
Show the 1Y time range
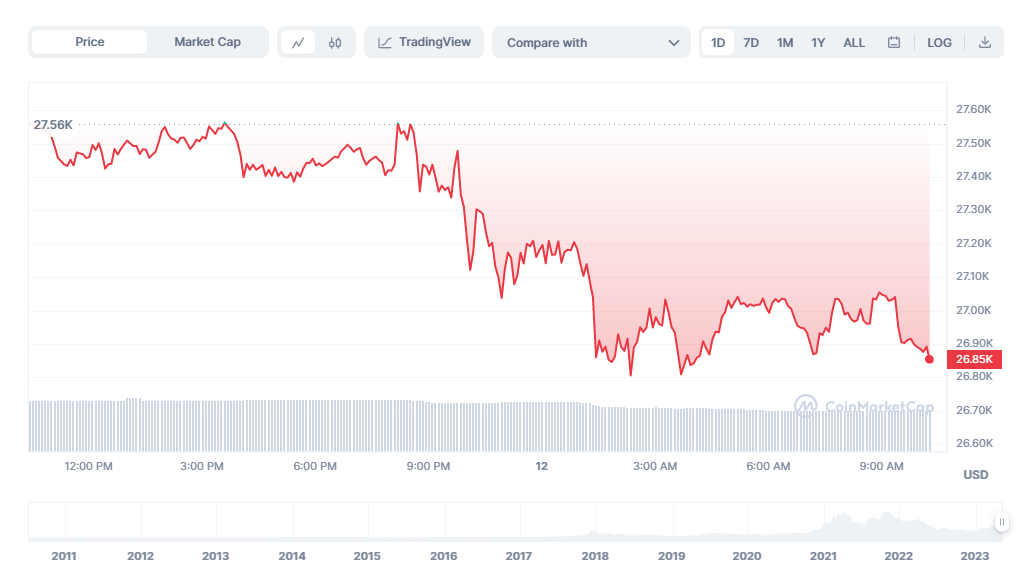coord(818,43)
